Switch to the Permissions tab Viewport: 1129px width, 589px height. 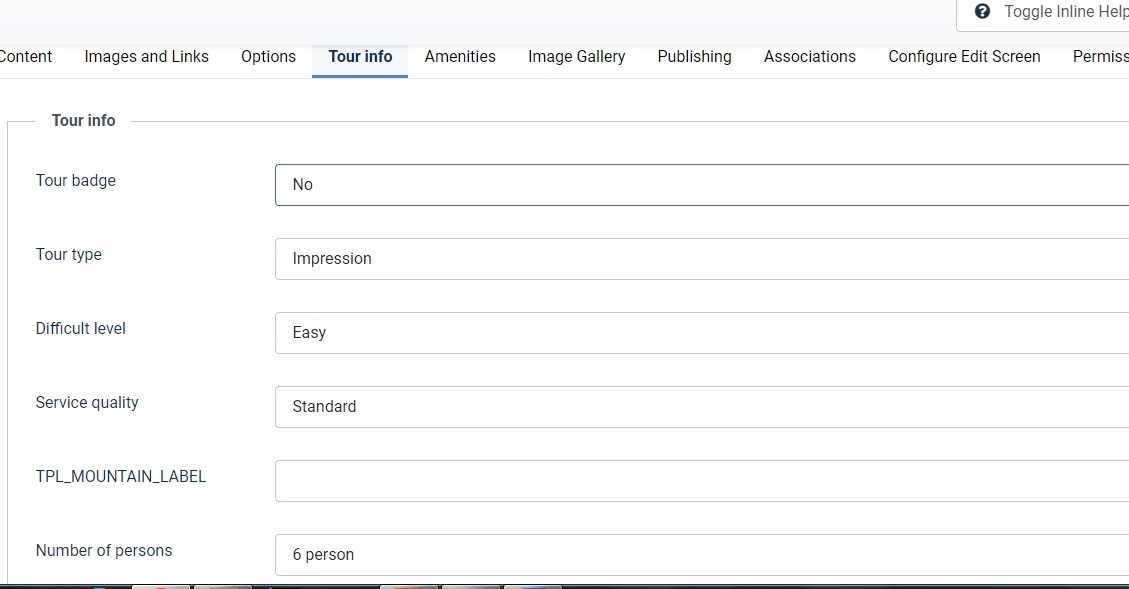[1100, 57]
